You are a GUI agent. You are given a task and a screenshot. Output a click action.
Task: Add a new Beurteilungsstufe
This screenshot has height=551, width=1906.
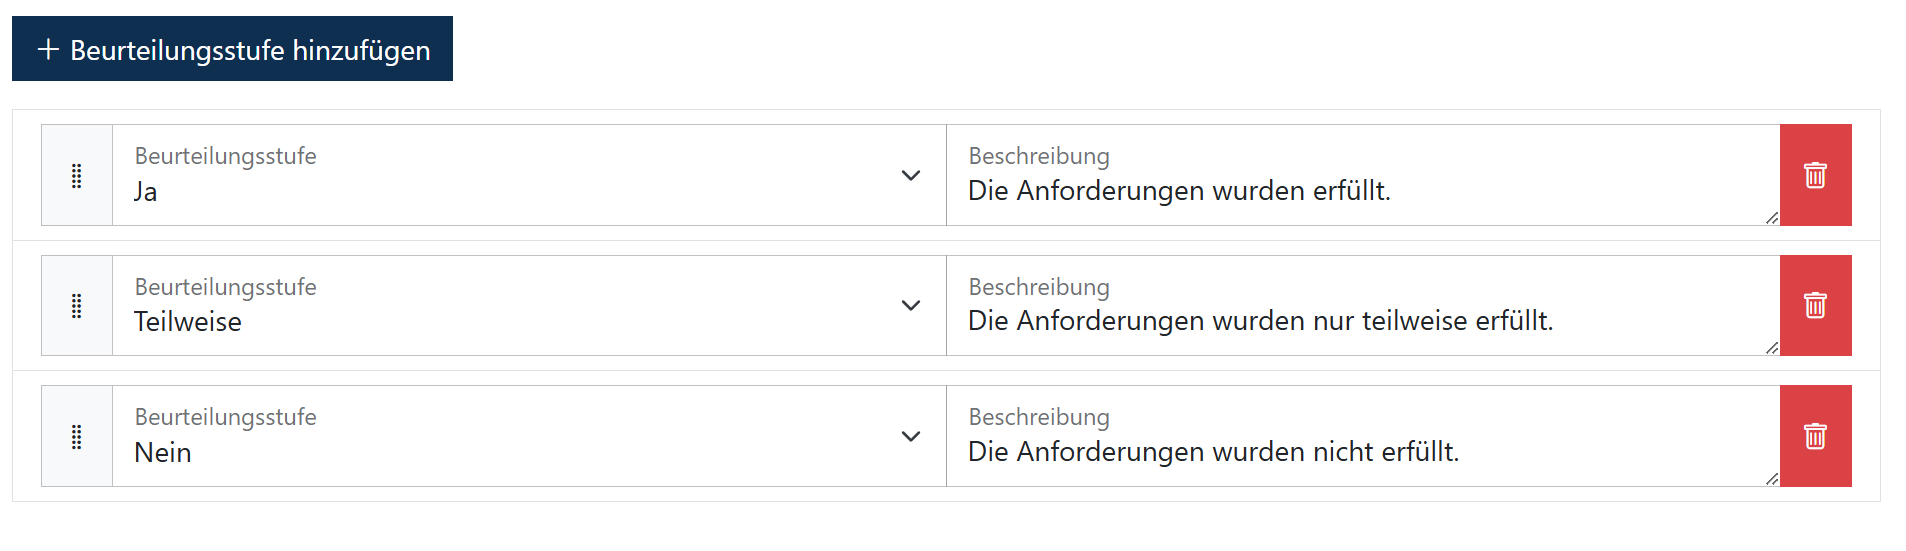232,48
